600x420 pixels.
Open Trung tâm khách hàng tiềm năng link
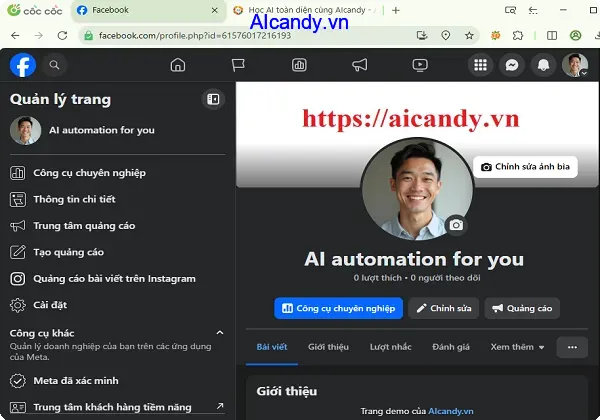point(117,407)
